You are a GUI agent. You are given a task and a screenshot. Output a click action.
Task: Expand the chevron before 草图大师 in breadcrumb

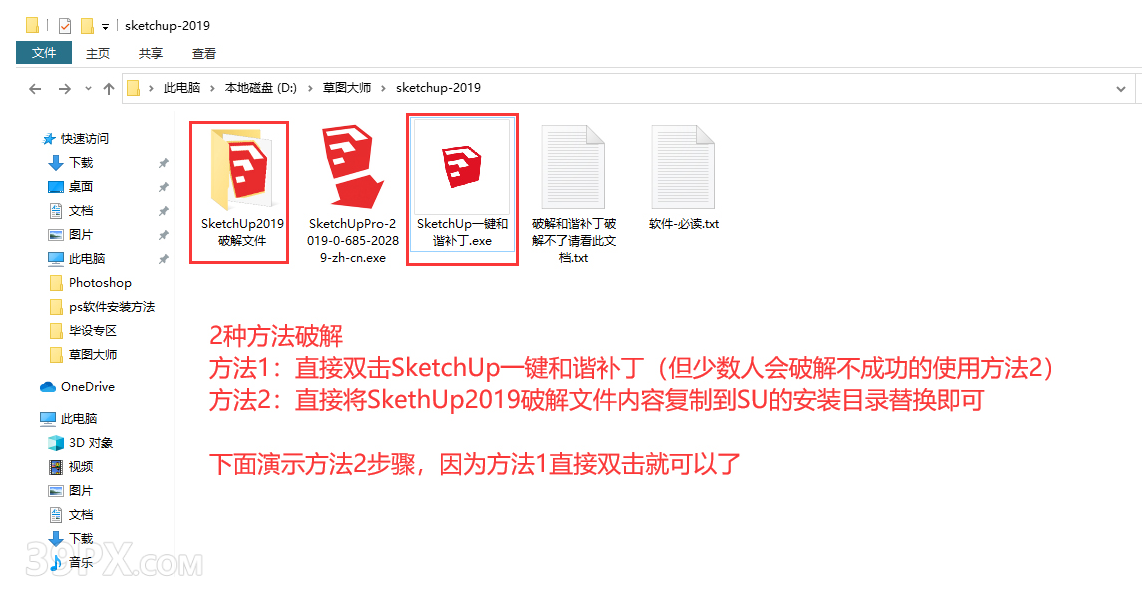click(x=310, y=88)
